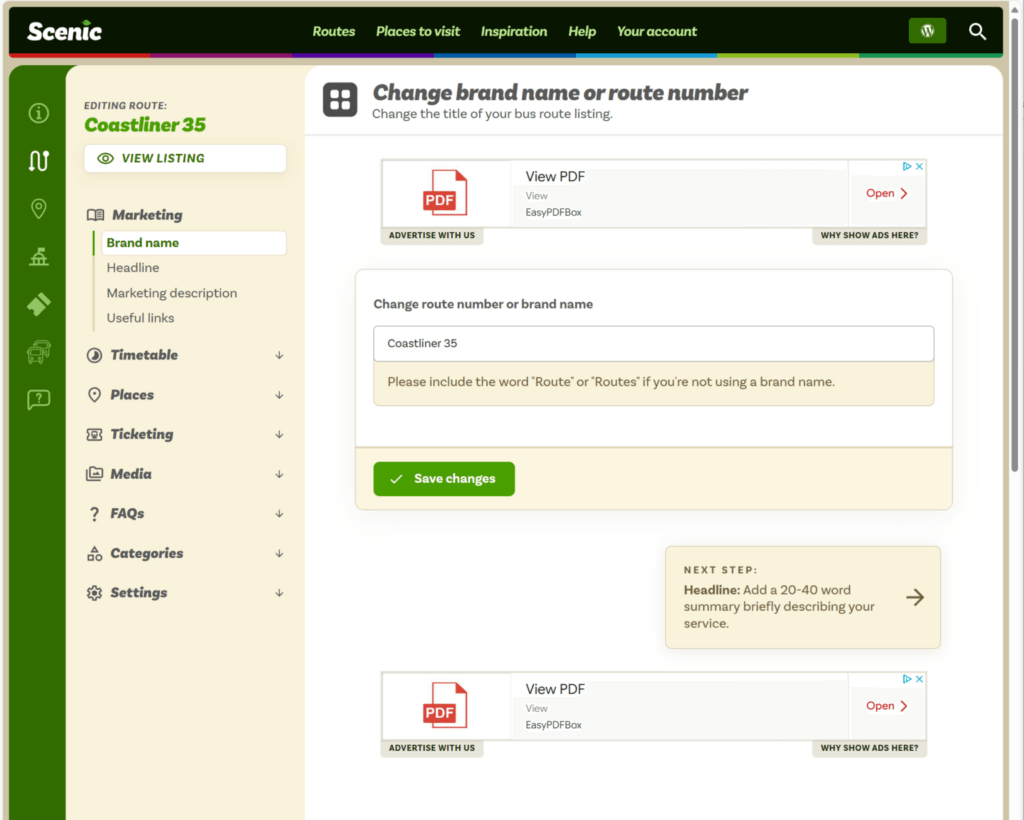Click AdChoices icon on bottom ad
1024x820 pixels.
[907, 679]
